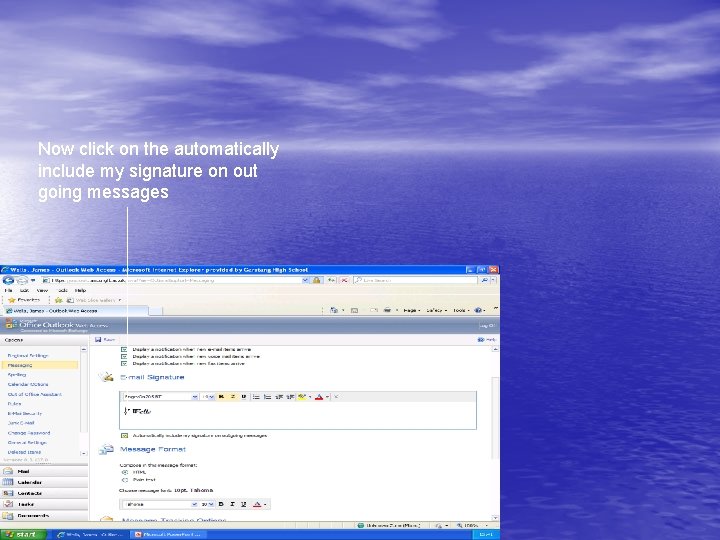Expand the IE Safety menu dropdown
The image size is (720, 540).
pyautogui.click(x=436, y=310)
